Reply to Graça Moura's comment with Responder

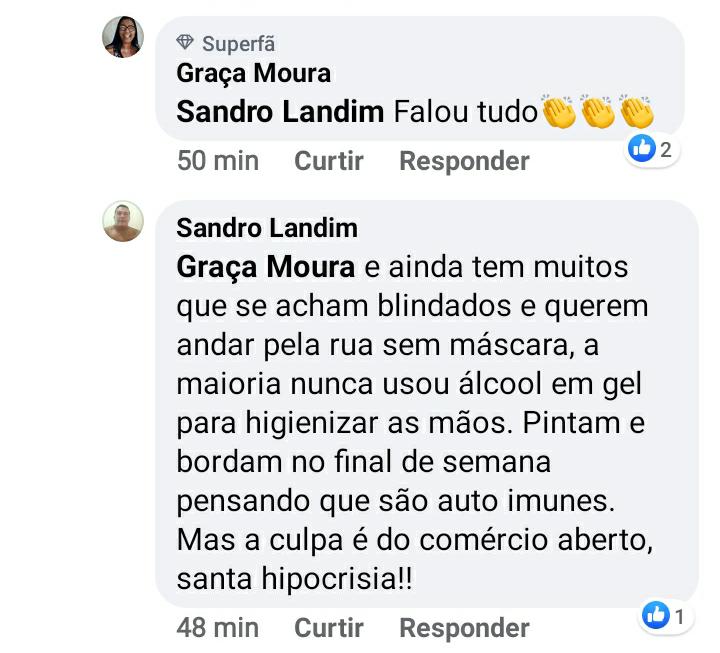coord(465,161)
